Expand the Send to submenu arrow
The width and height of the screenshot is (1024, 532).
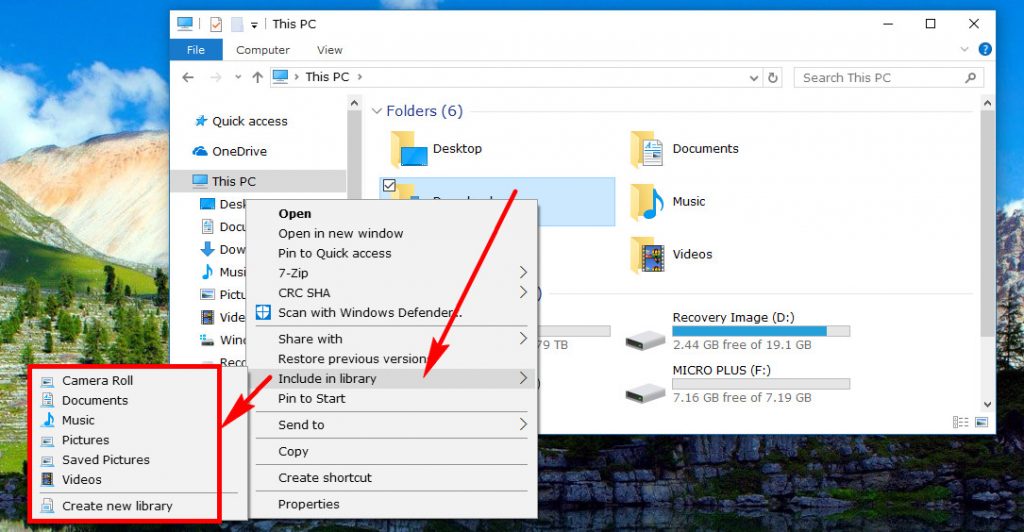click(x=522, y=424)
